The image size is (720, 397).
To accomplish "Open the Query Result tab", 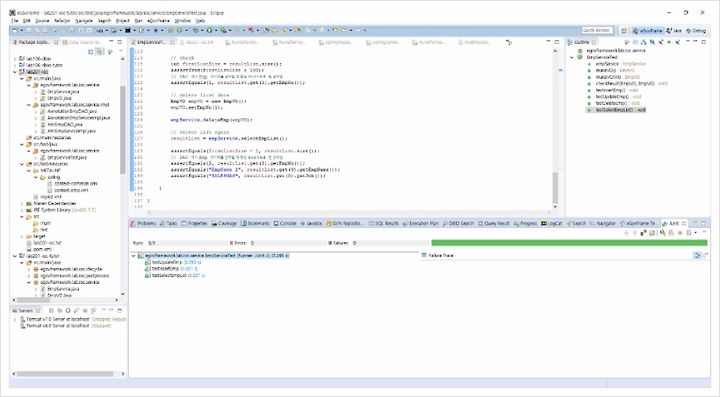I will click(494, 223).
